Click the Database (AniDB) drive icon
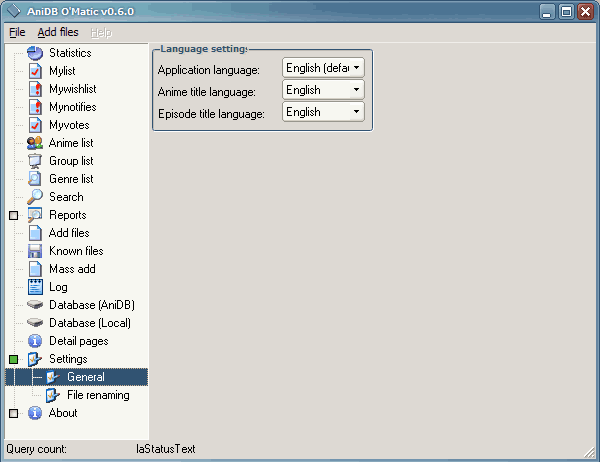The height and width of the screenshot is (462, 600). point(35,305)
